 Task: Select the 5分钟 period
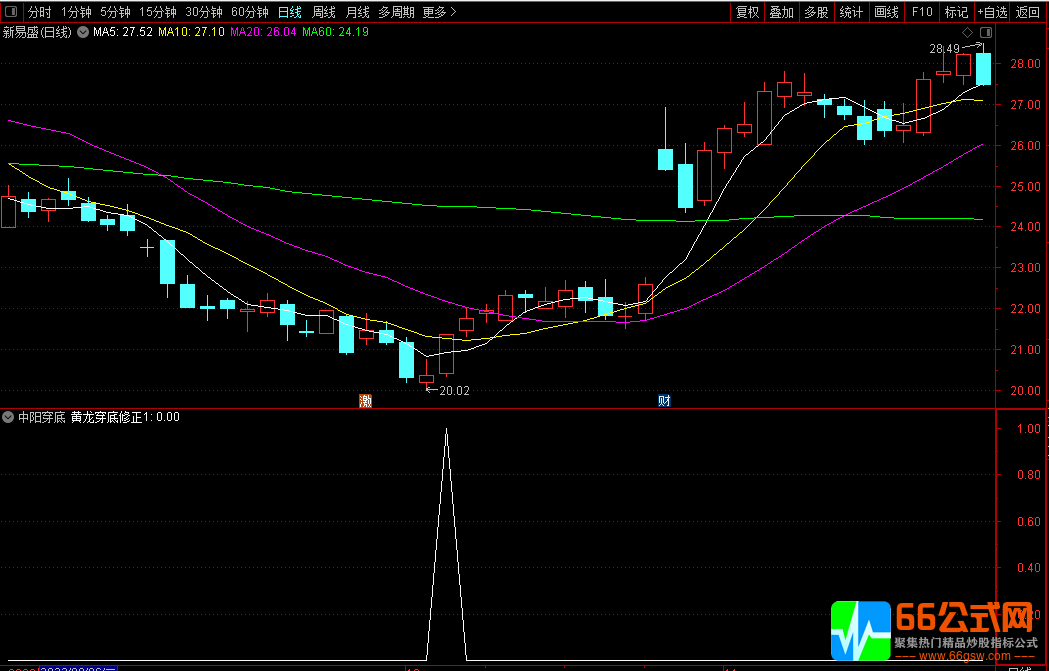pyautogui.click(x=115, y=12)
